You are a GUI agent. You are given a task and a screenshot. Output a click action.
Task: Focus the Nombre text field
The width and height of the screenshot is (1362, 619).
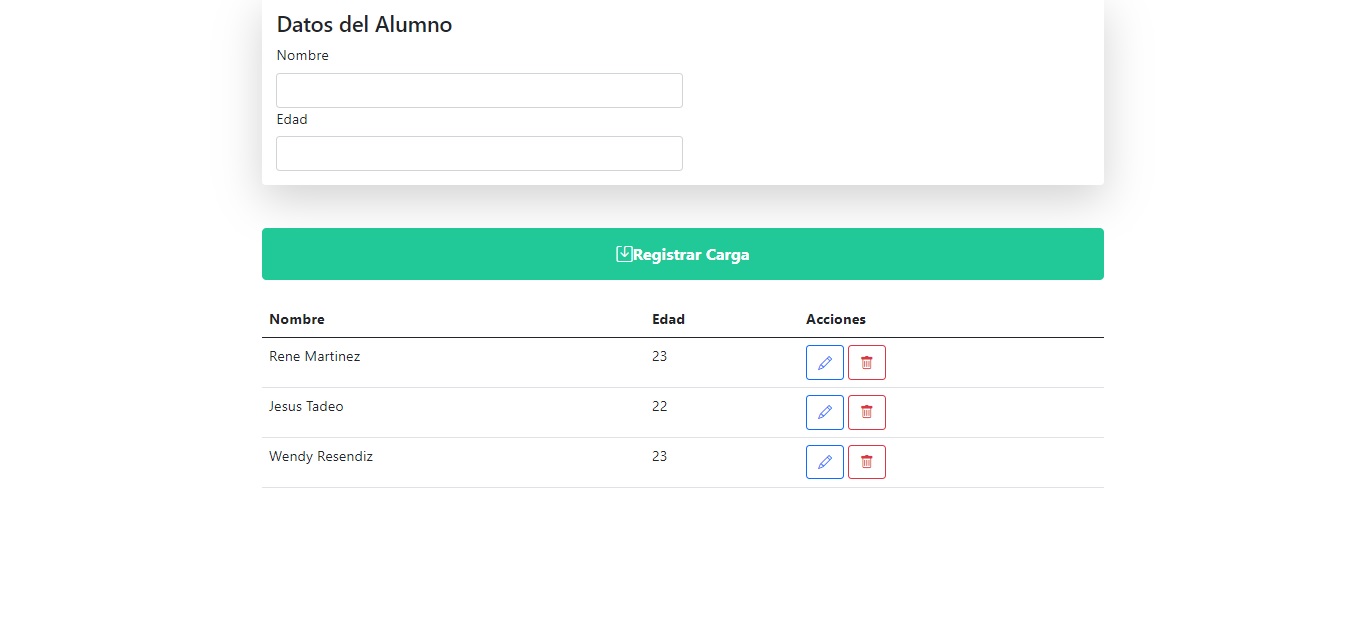pyautogui.click(x=479, y=90)
